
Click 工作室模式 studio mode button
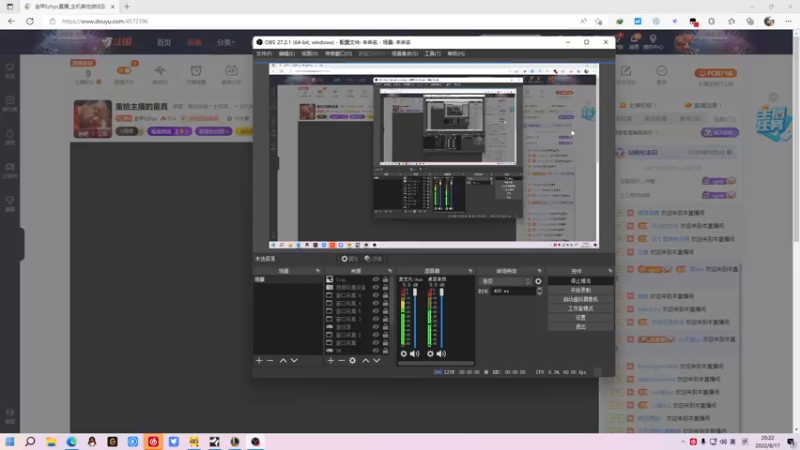[x=580, y=308]
